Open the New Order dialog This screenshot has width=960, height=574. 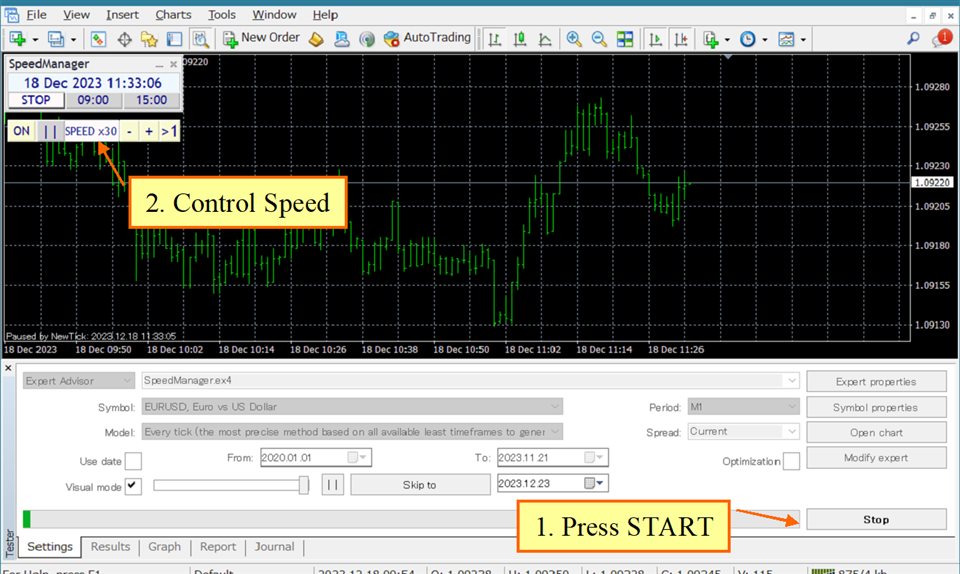point(261,39)
